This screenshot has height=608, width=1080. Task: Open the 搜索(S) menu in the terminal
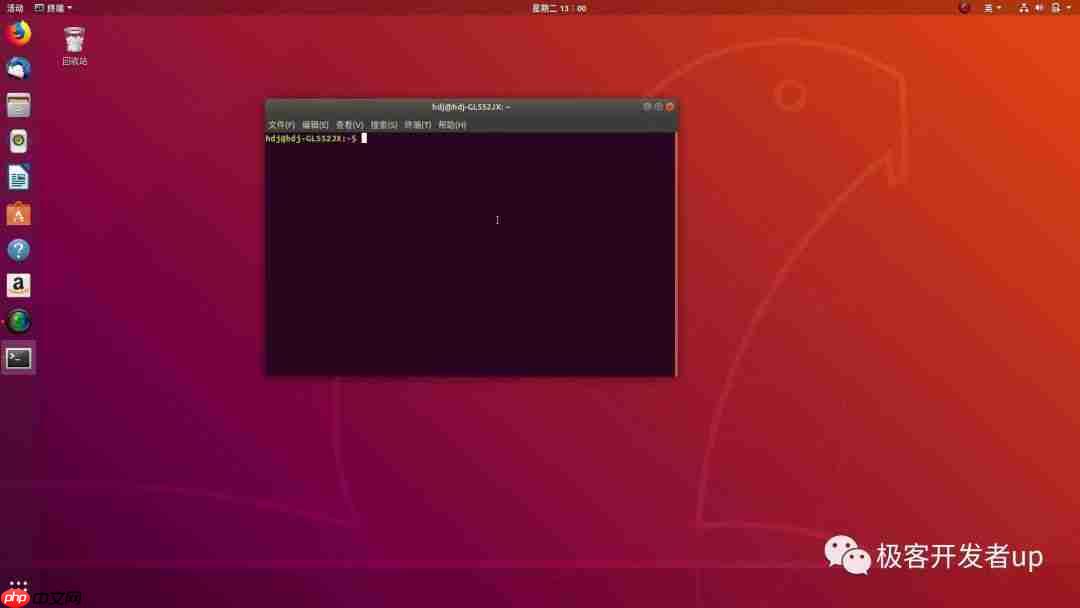383,124
